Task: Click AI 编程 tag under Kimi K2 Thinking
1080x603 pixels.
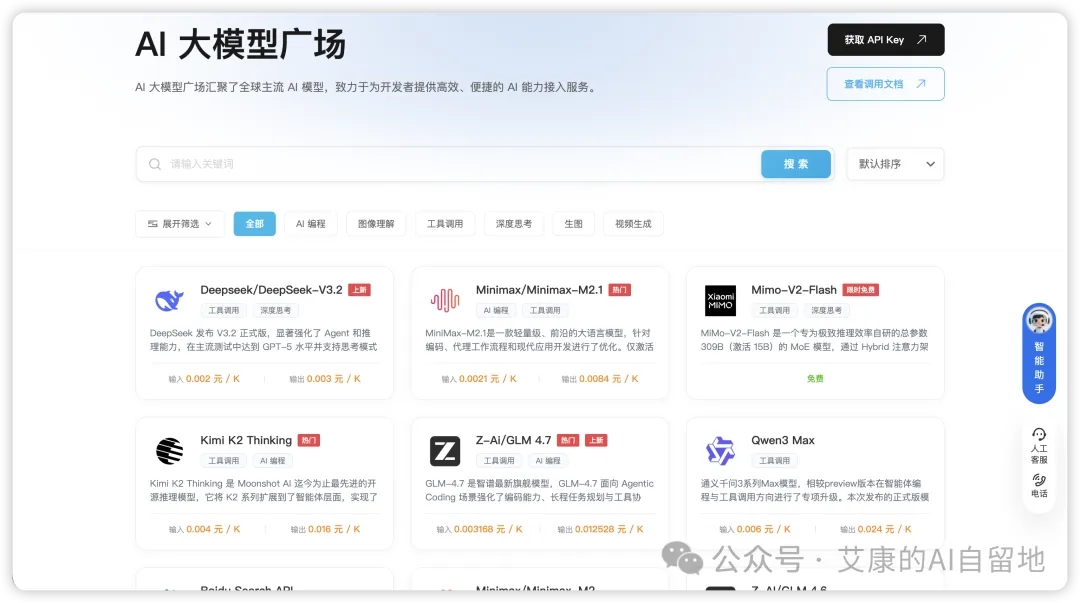Action: (273, 461)
